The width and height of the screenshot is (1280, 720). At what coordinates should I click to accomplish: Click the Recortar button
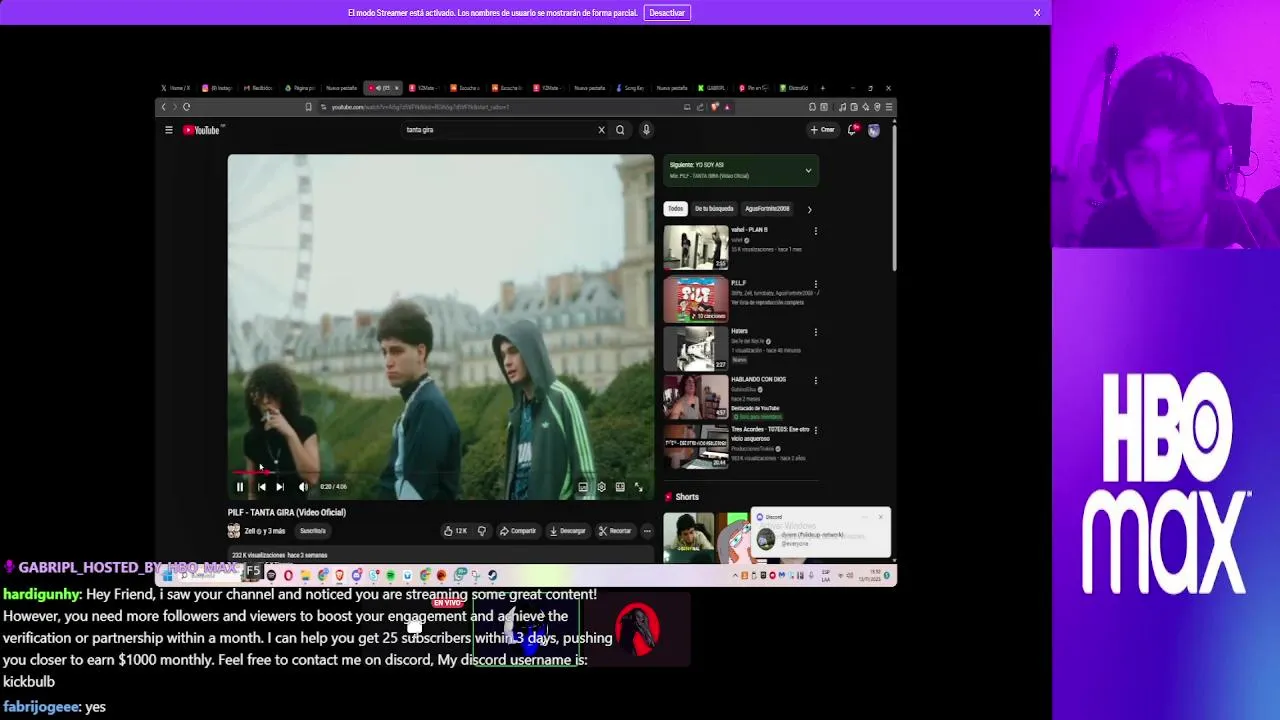tap(615, 531)
